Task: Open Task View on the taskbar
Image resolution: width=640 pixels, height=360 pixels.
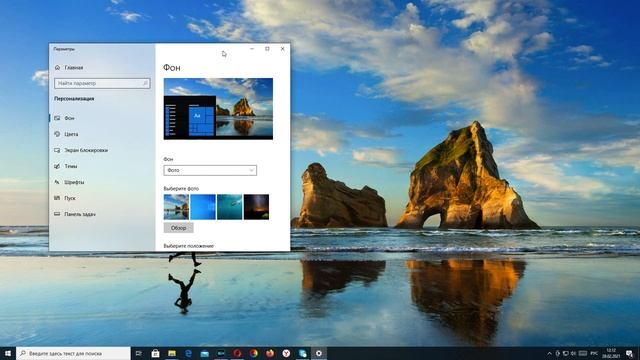Action: pos(139,353)
